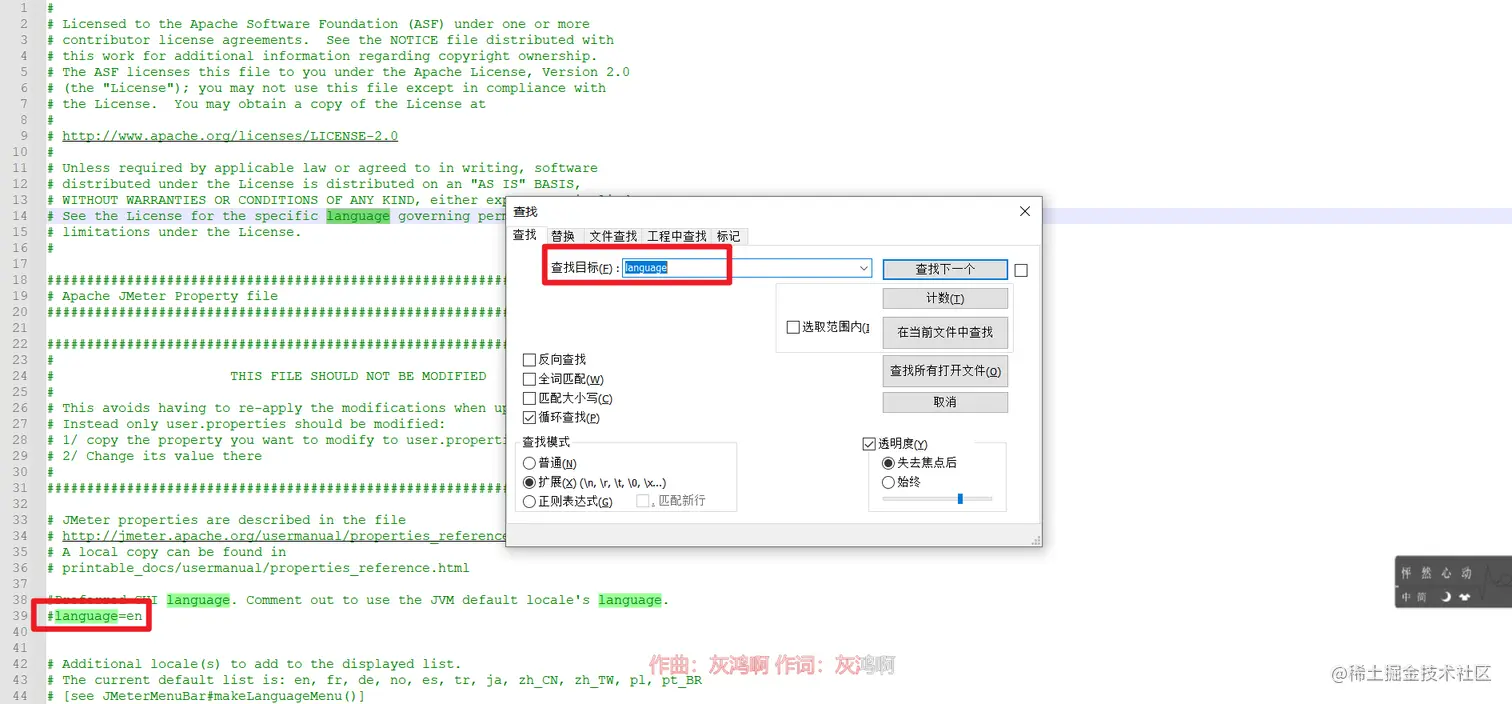Switch to the 查找 tab
The image size is (1512, 704).
pyautogui.click(x=525, y=236)
